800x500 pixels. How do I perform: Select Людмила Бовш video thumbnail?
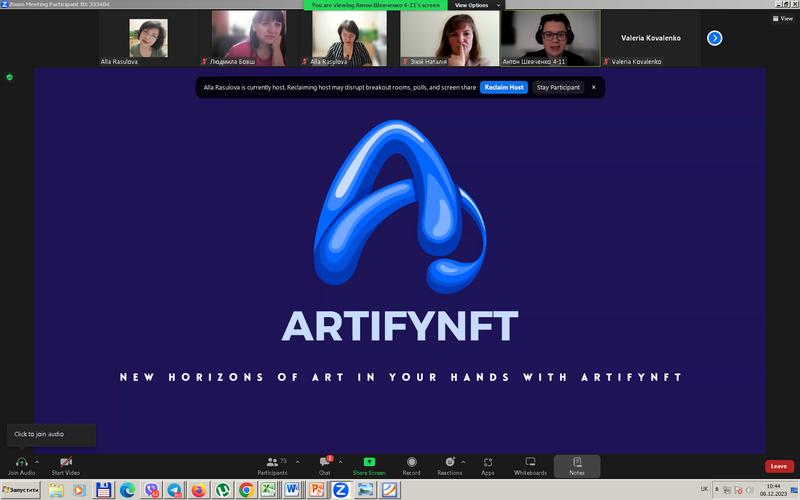pos(249,38)
